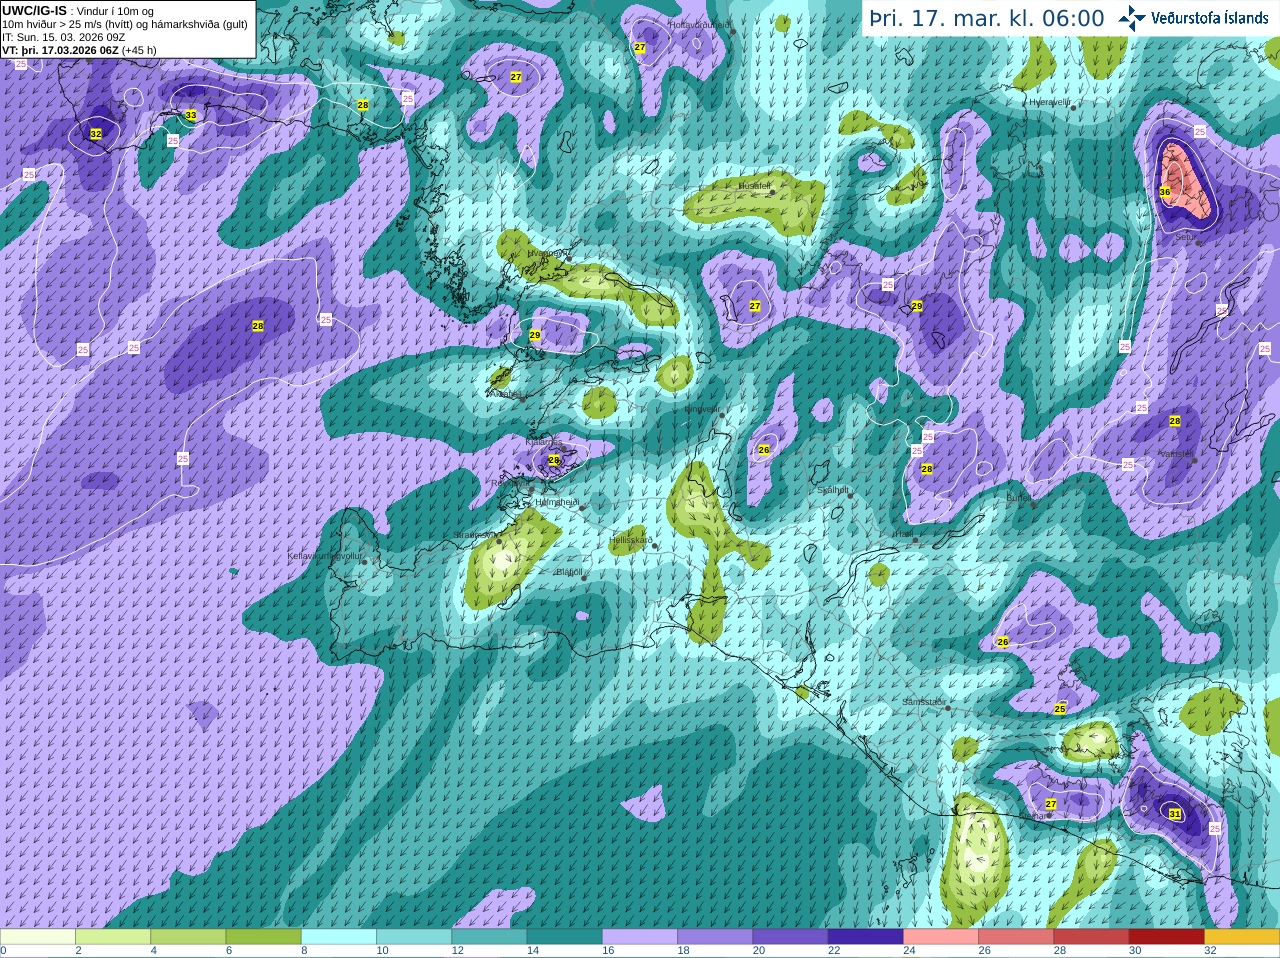Click the legend scale value 16
1280x958 pixels.
608,951
